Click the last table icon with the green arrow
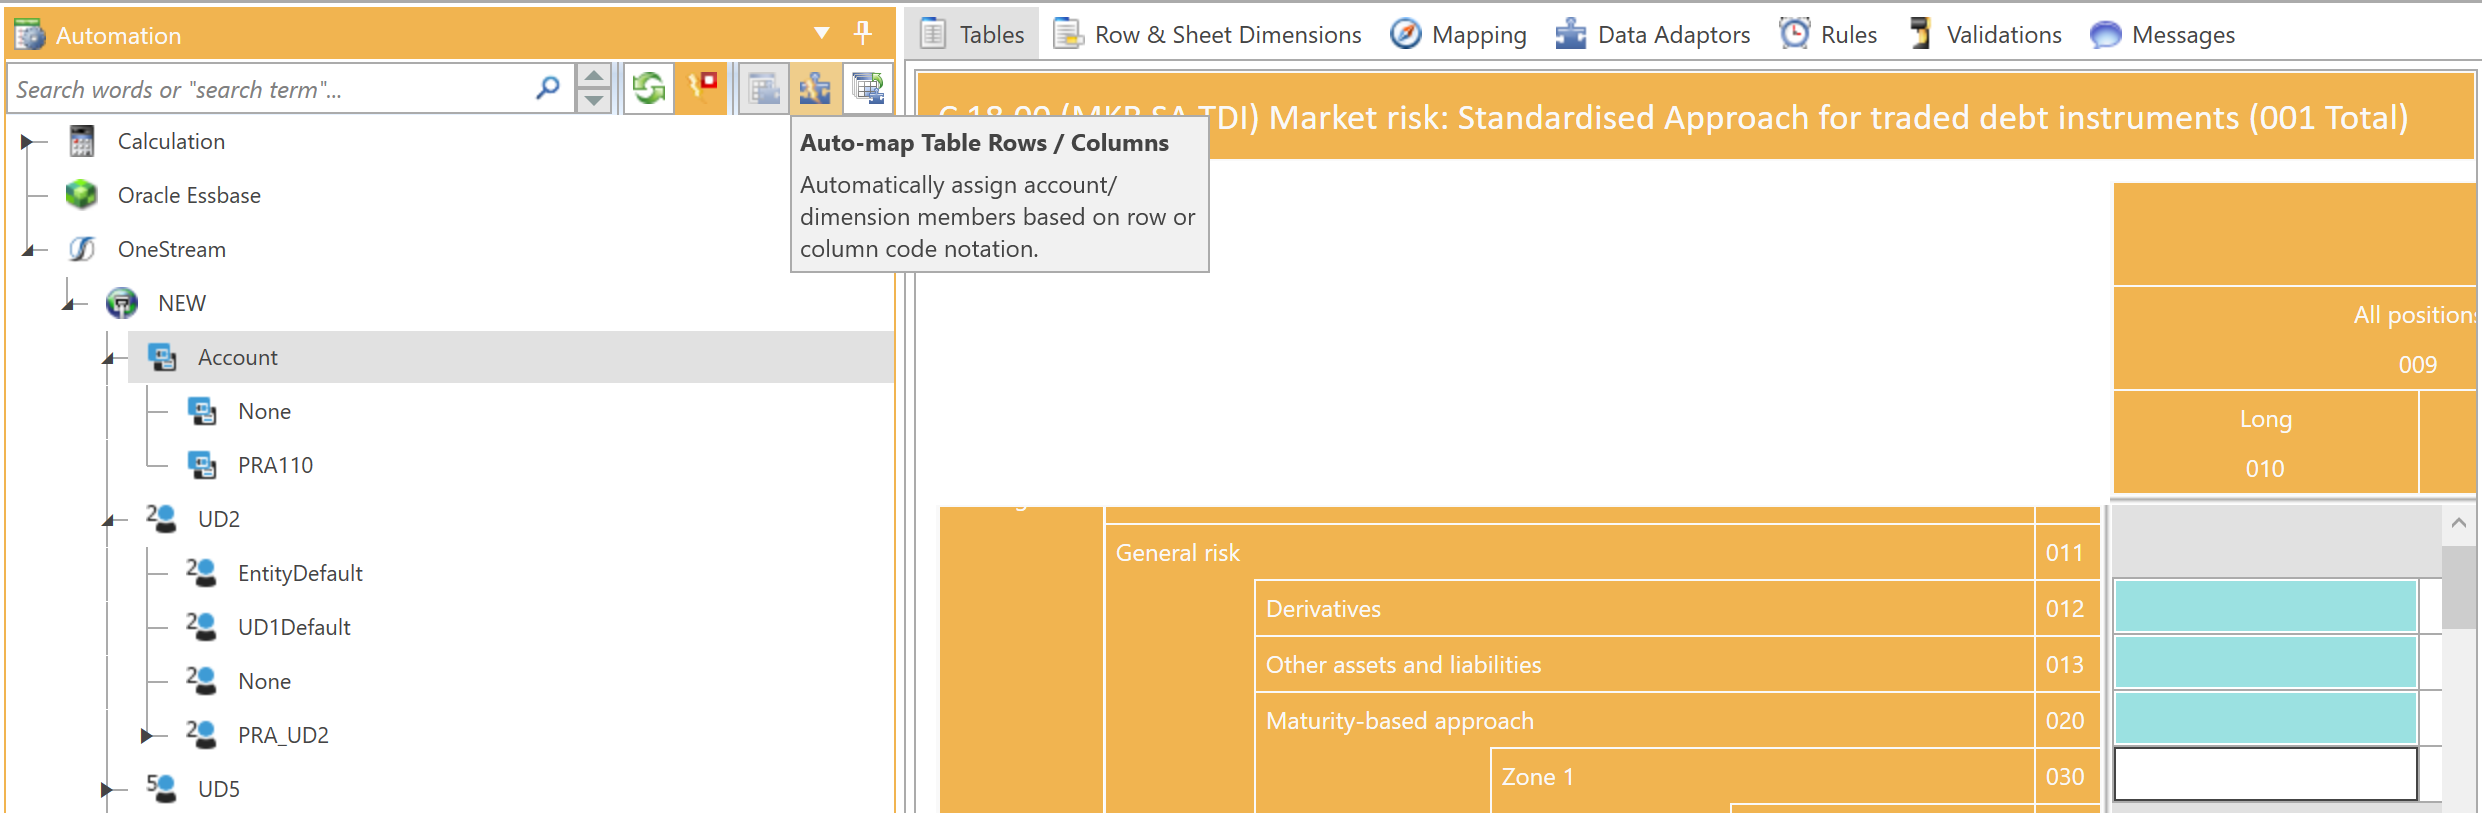 868,89
